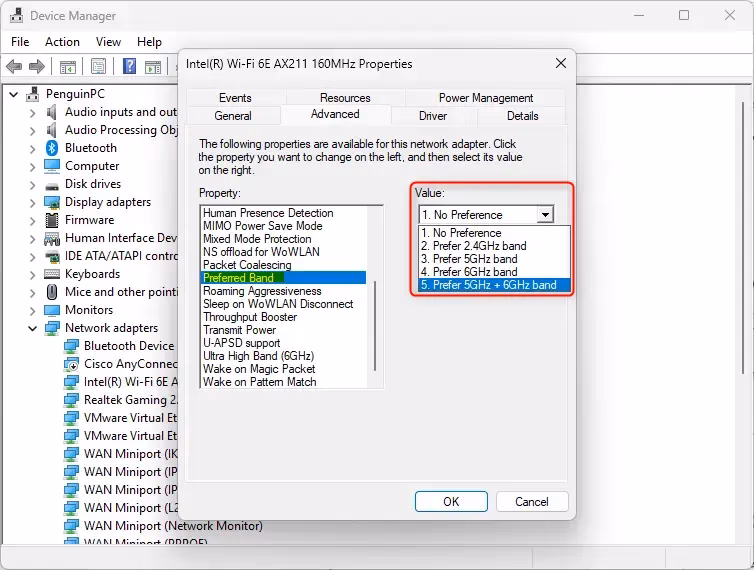Click the Disk drives category icon
This screenshot has width=754, height=570.
pos(52,184)
